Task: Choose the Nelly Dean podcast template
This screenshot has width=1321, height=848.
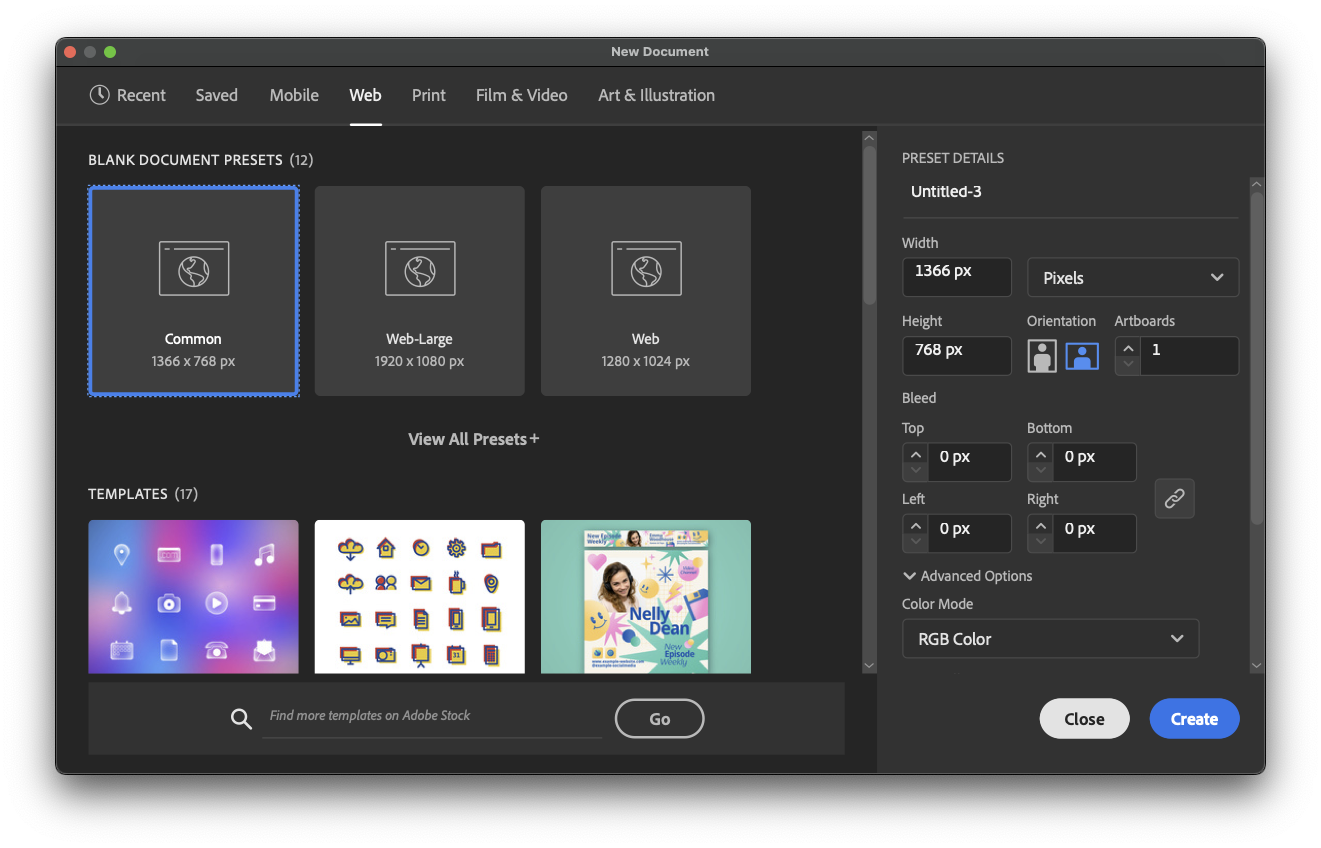Action: coord(646,596)
